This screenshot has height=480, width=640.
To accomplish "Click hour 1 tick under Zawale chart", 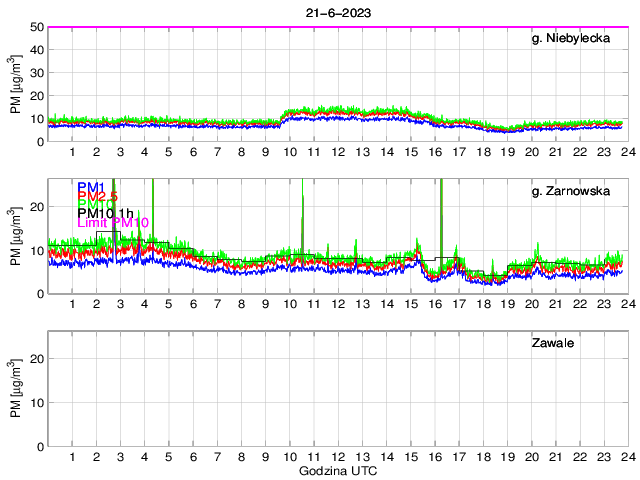I will click(x=73, y=456).
